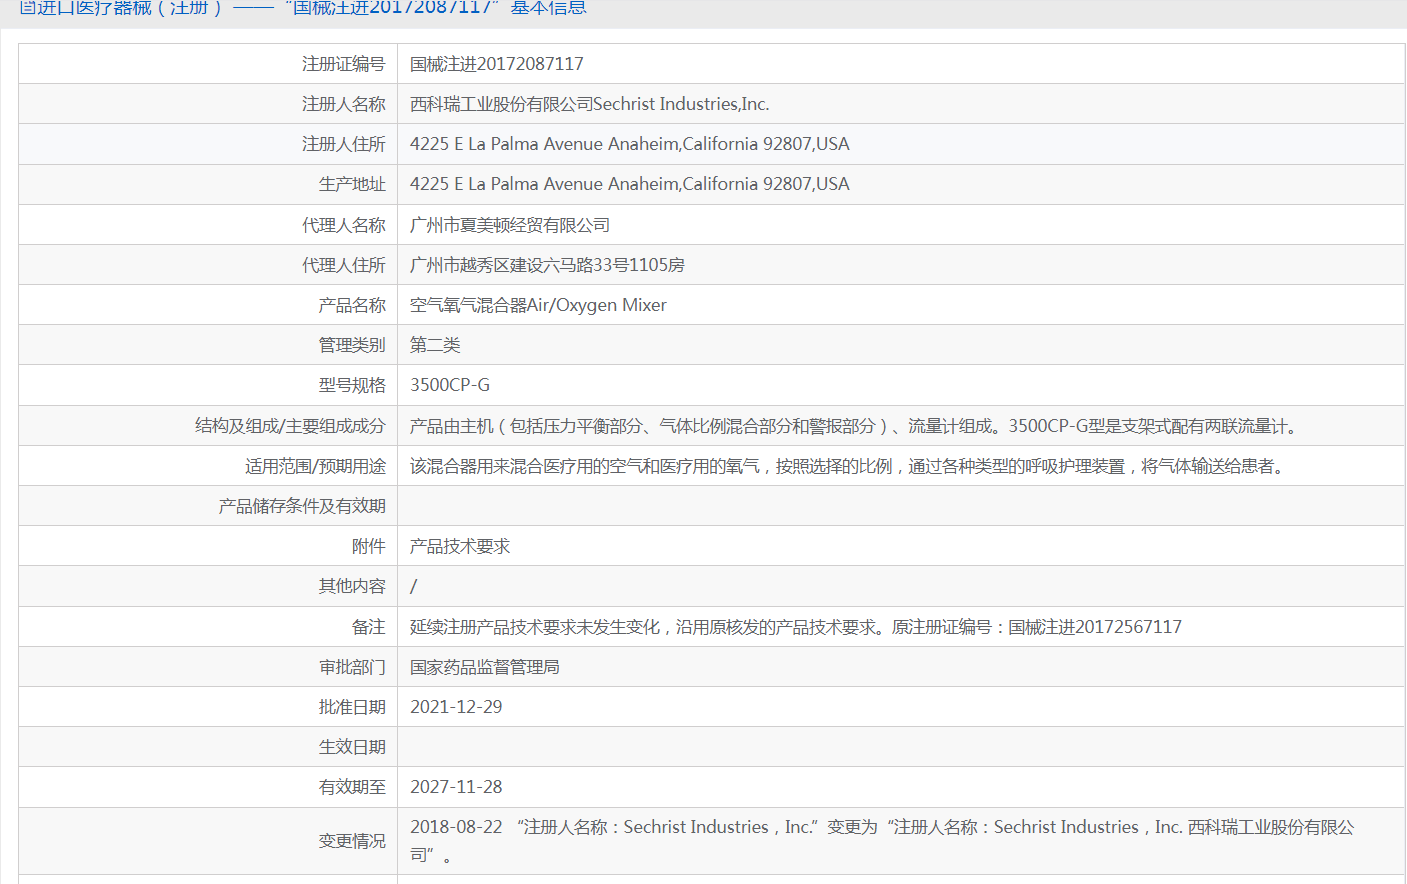Click the 注册人住所 address value
The width and height of the screenshot is (1407, 884).
click(629, 144)
